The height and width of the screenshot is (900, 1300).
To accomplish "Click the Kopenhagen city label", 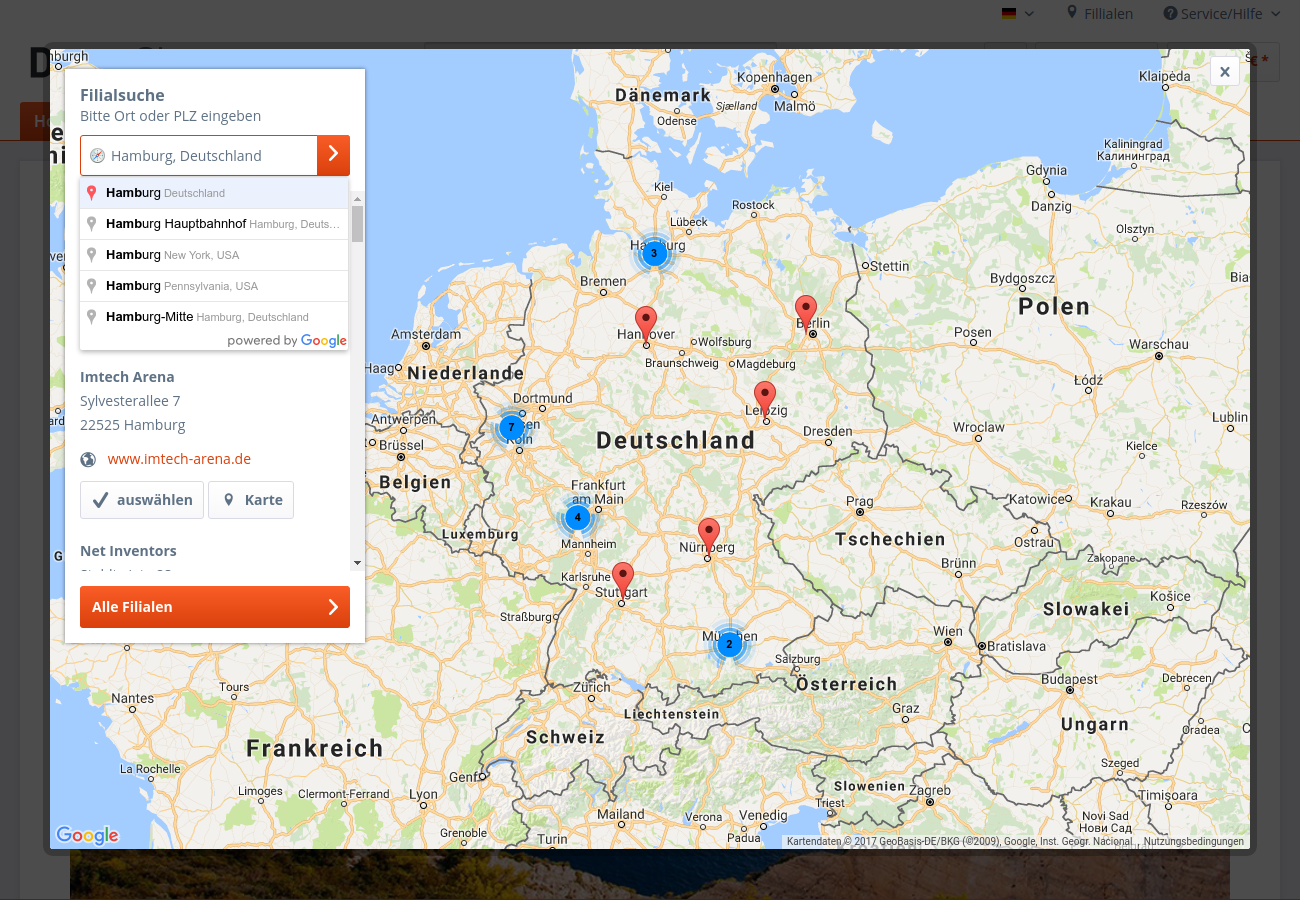I will pyautogui.click(x=775, y=77).
